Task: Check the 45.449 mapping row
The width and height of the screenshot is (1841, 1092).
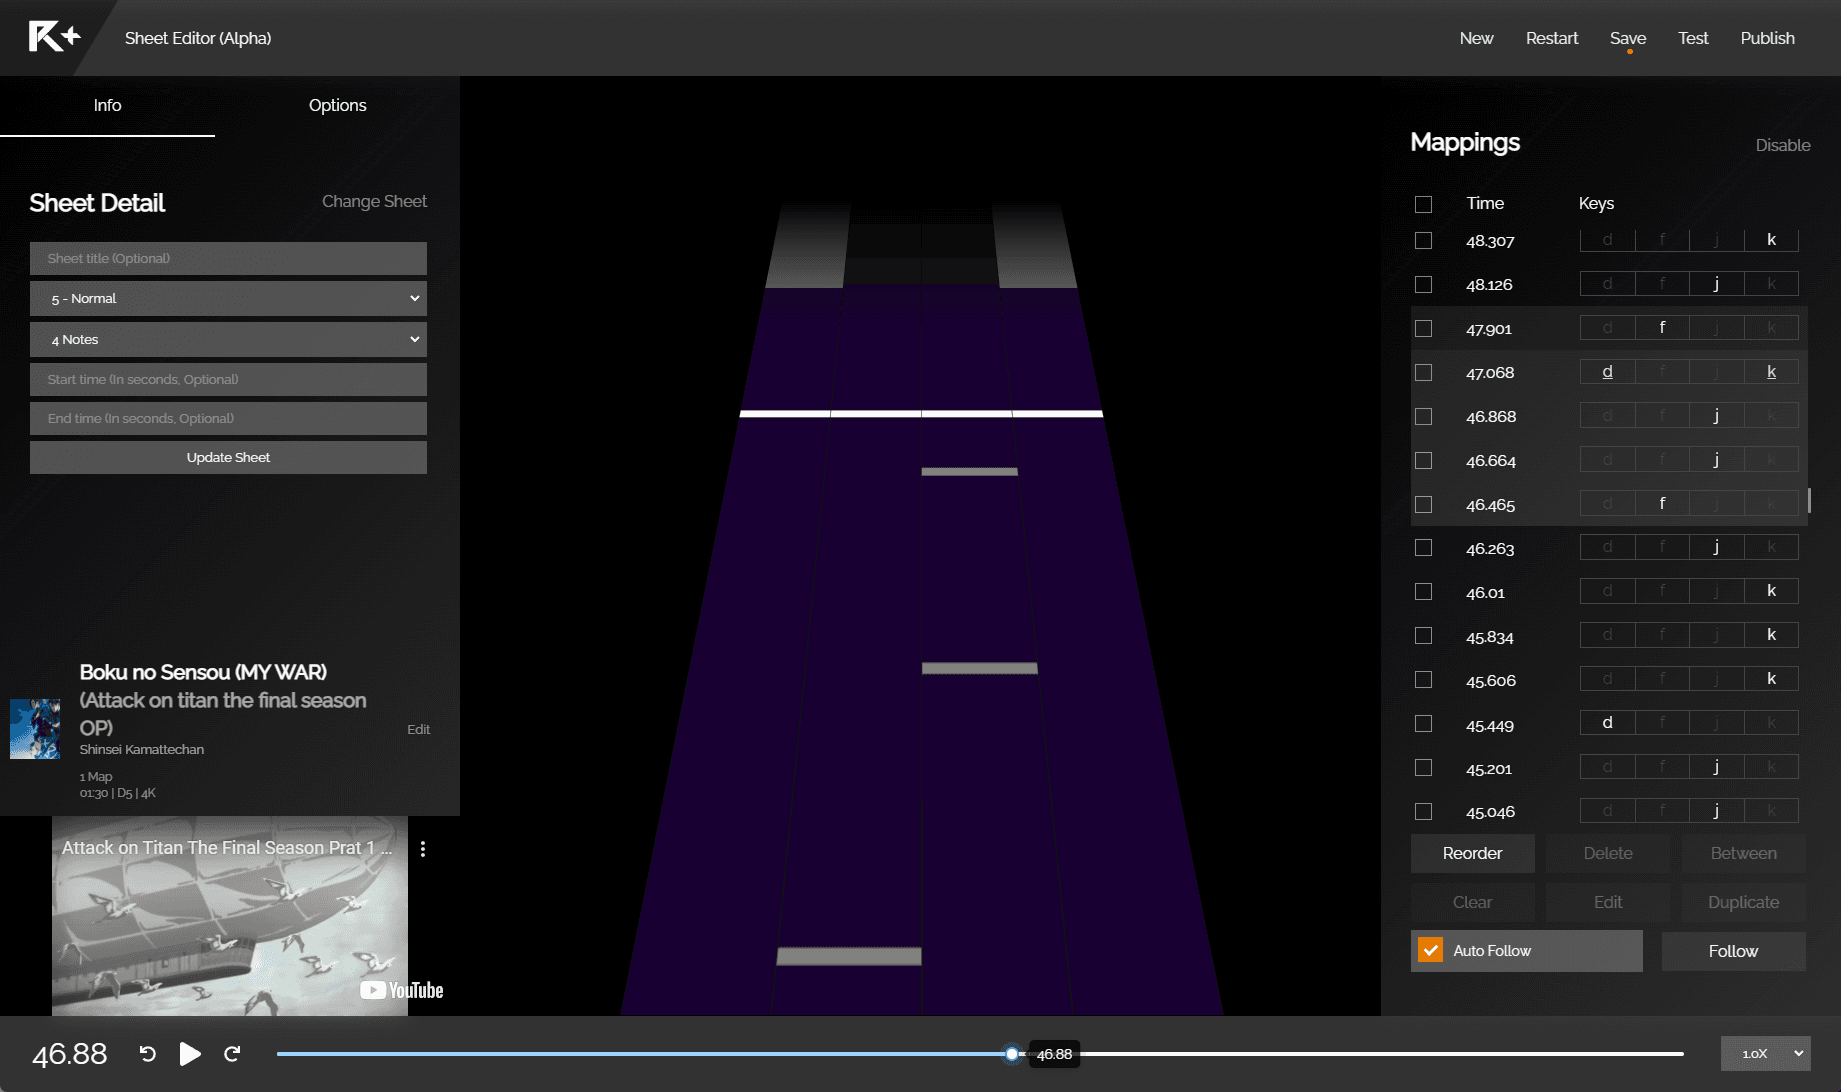Action: pyautogui.click(x=1423, y=724)
